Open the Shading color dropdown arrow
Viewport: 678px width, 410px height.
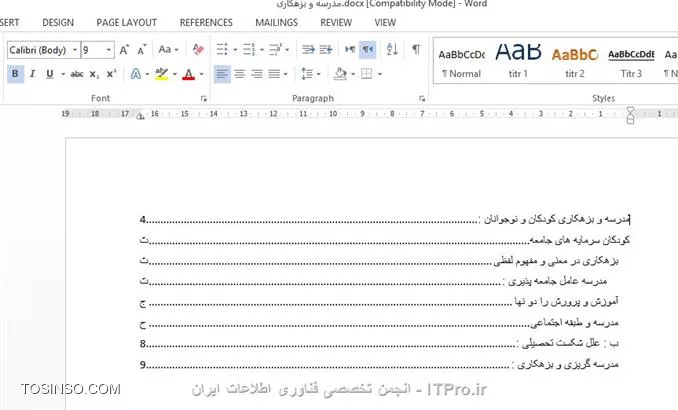353,74
